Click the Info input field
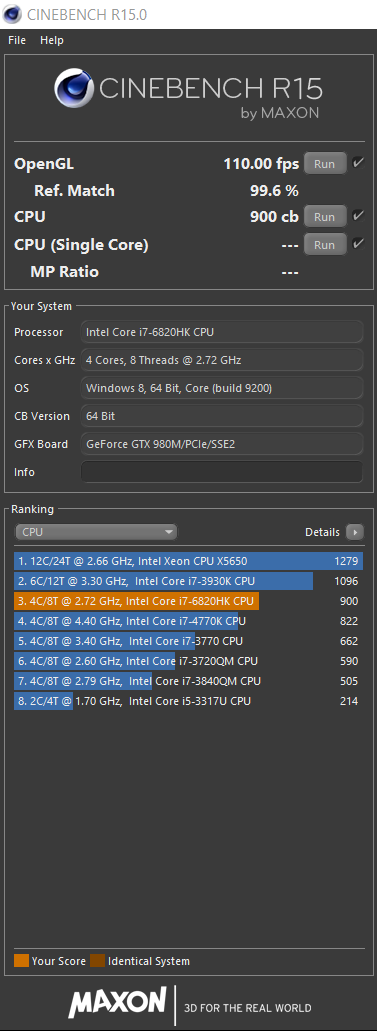This screenshot has width=377, height=1031. pyautogui.click(x=222, y=472)
